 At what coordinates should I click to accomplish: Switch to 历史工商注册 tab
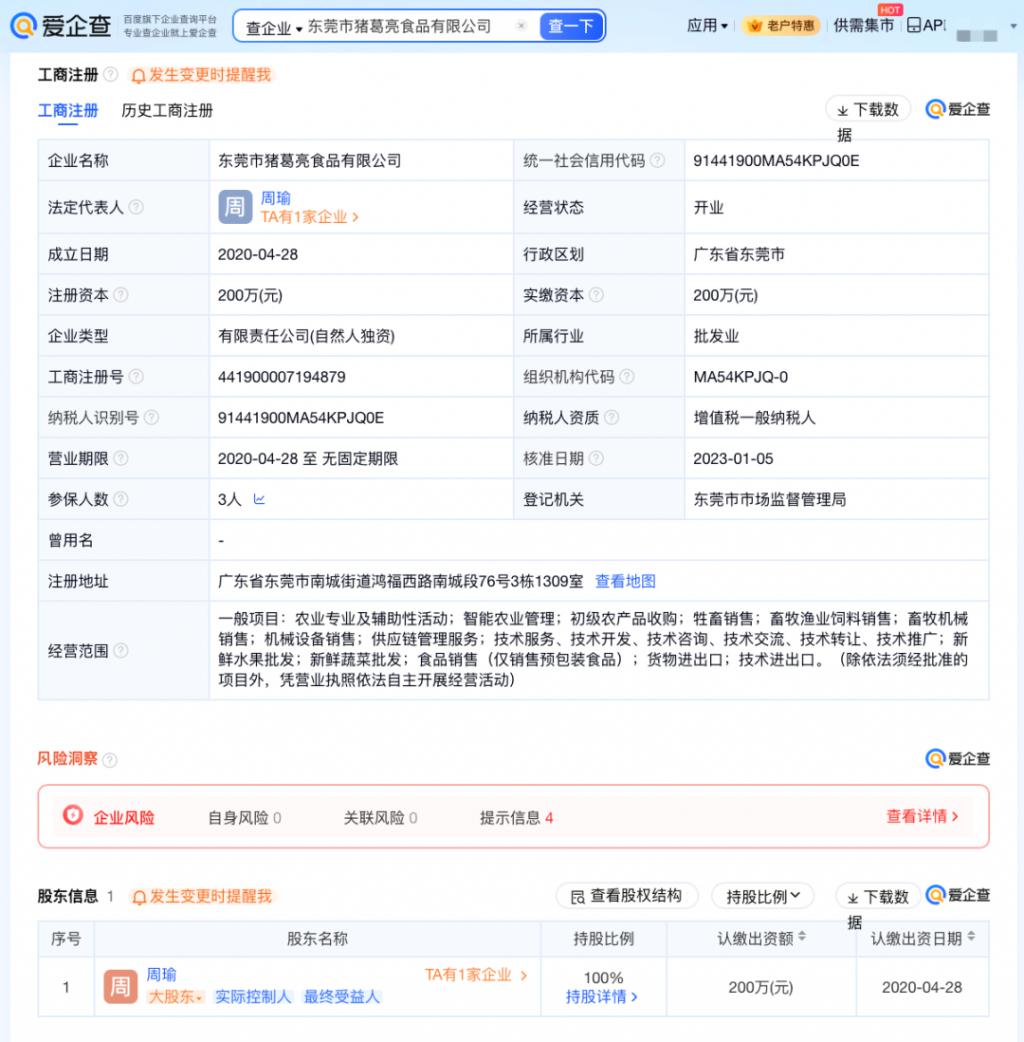pos(167,111)
